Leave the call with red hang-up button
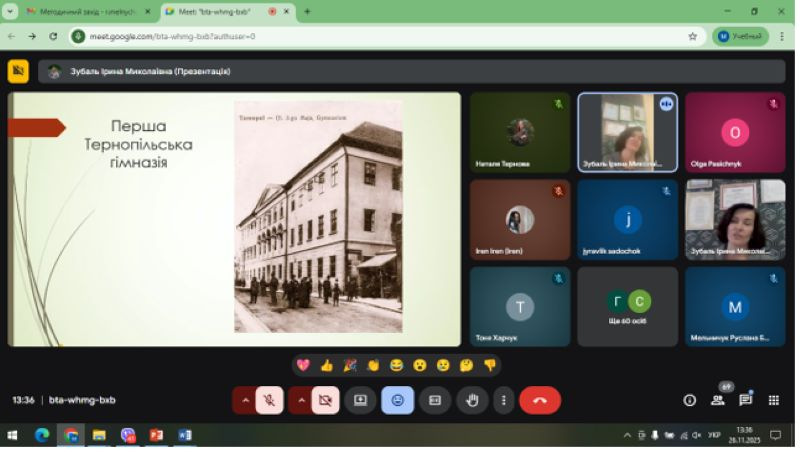The height and width of the screenshot is (452, 800). coord(540,400)
